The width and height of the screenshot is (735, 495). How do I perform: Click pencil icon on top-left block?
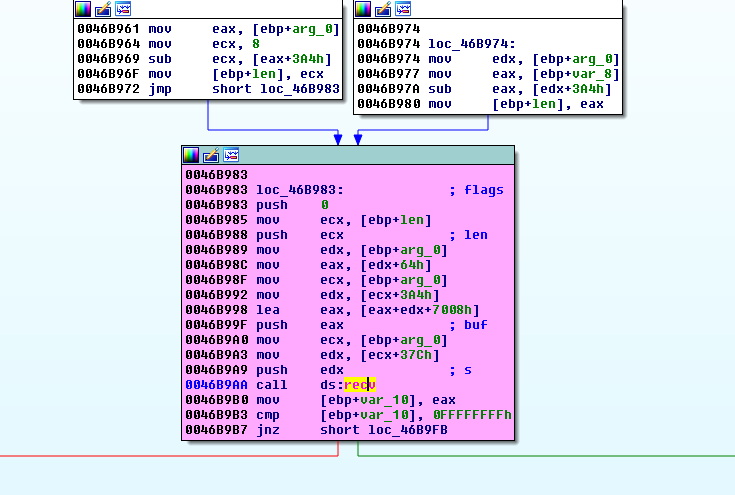click(103, 8)
